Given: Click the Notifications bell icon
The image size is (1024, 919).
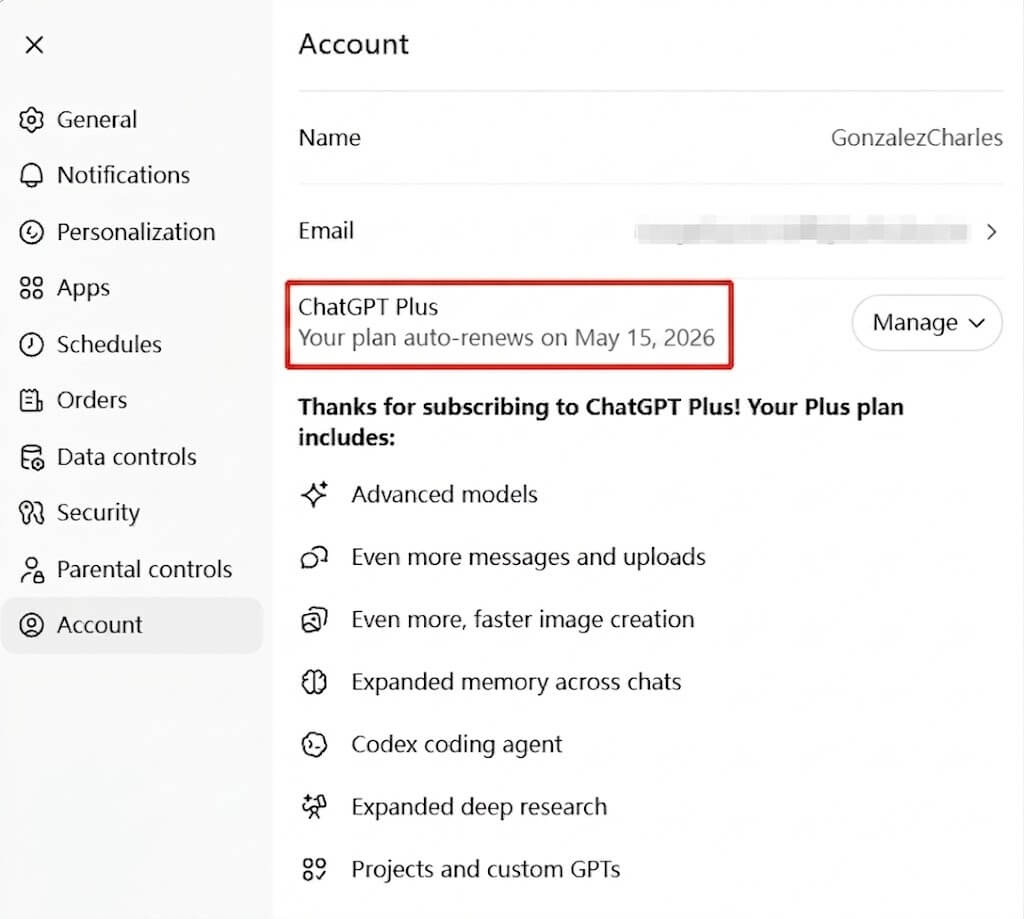Looking at the screenshot, I should (x=32, y=176).
